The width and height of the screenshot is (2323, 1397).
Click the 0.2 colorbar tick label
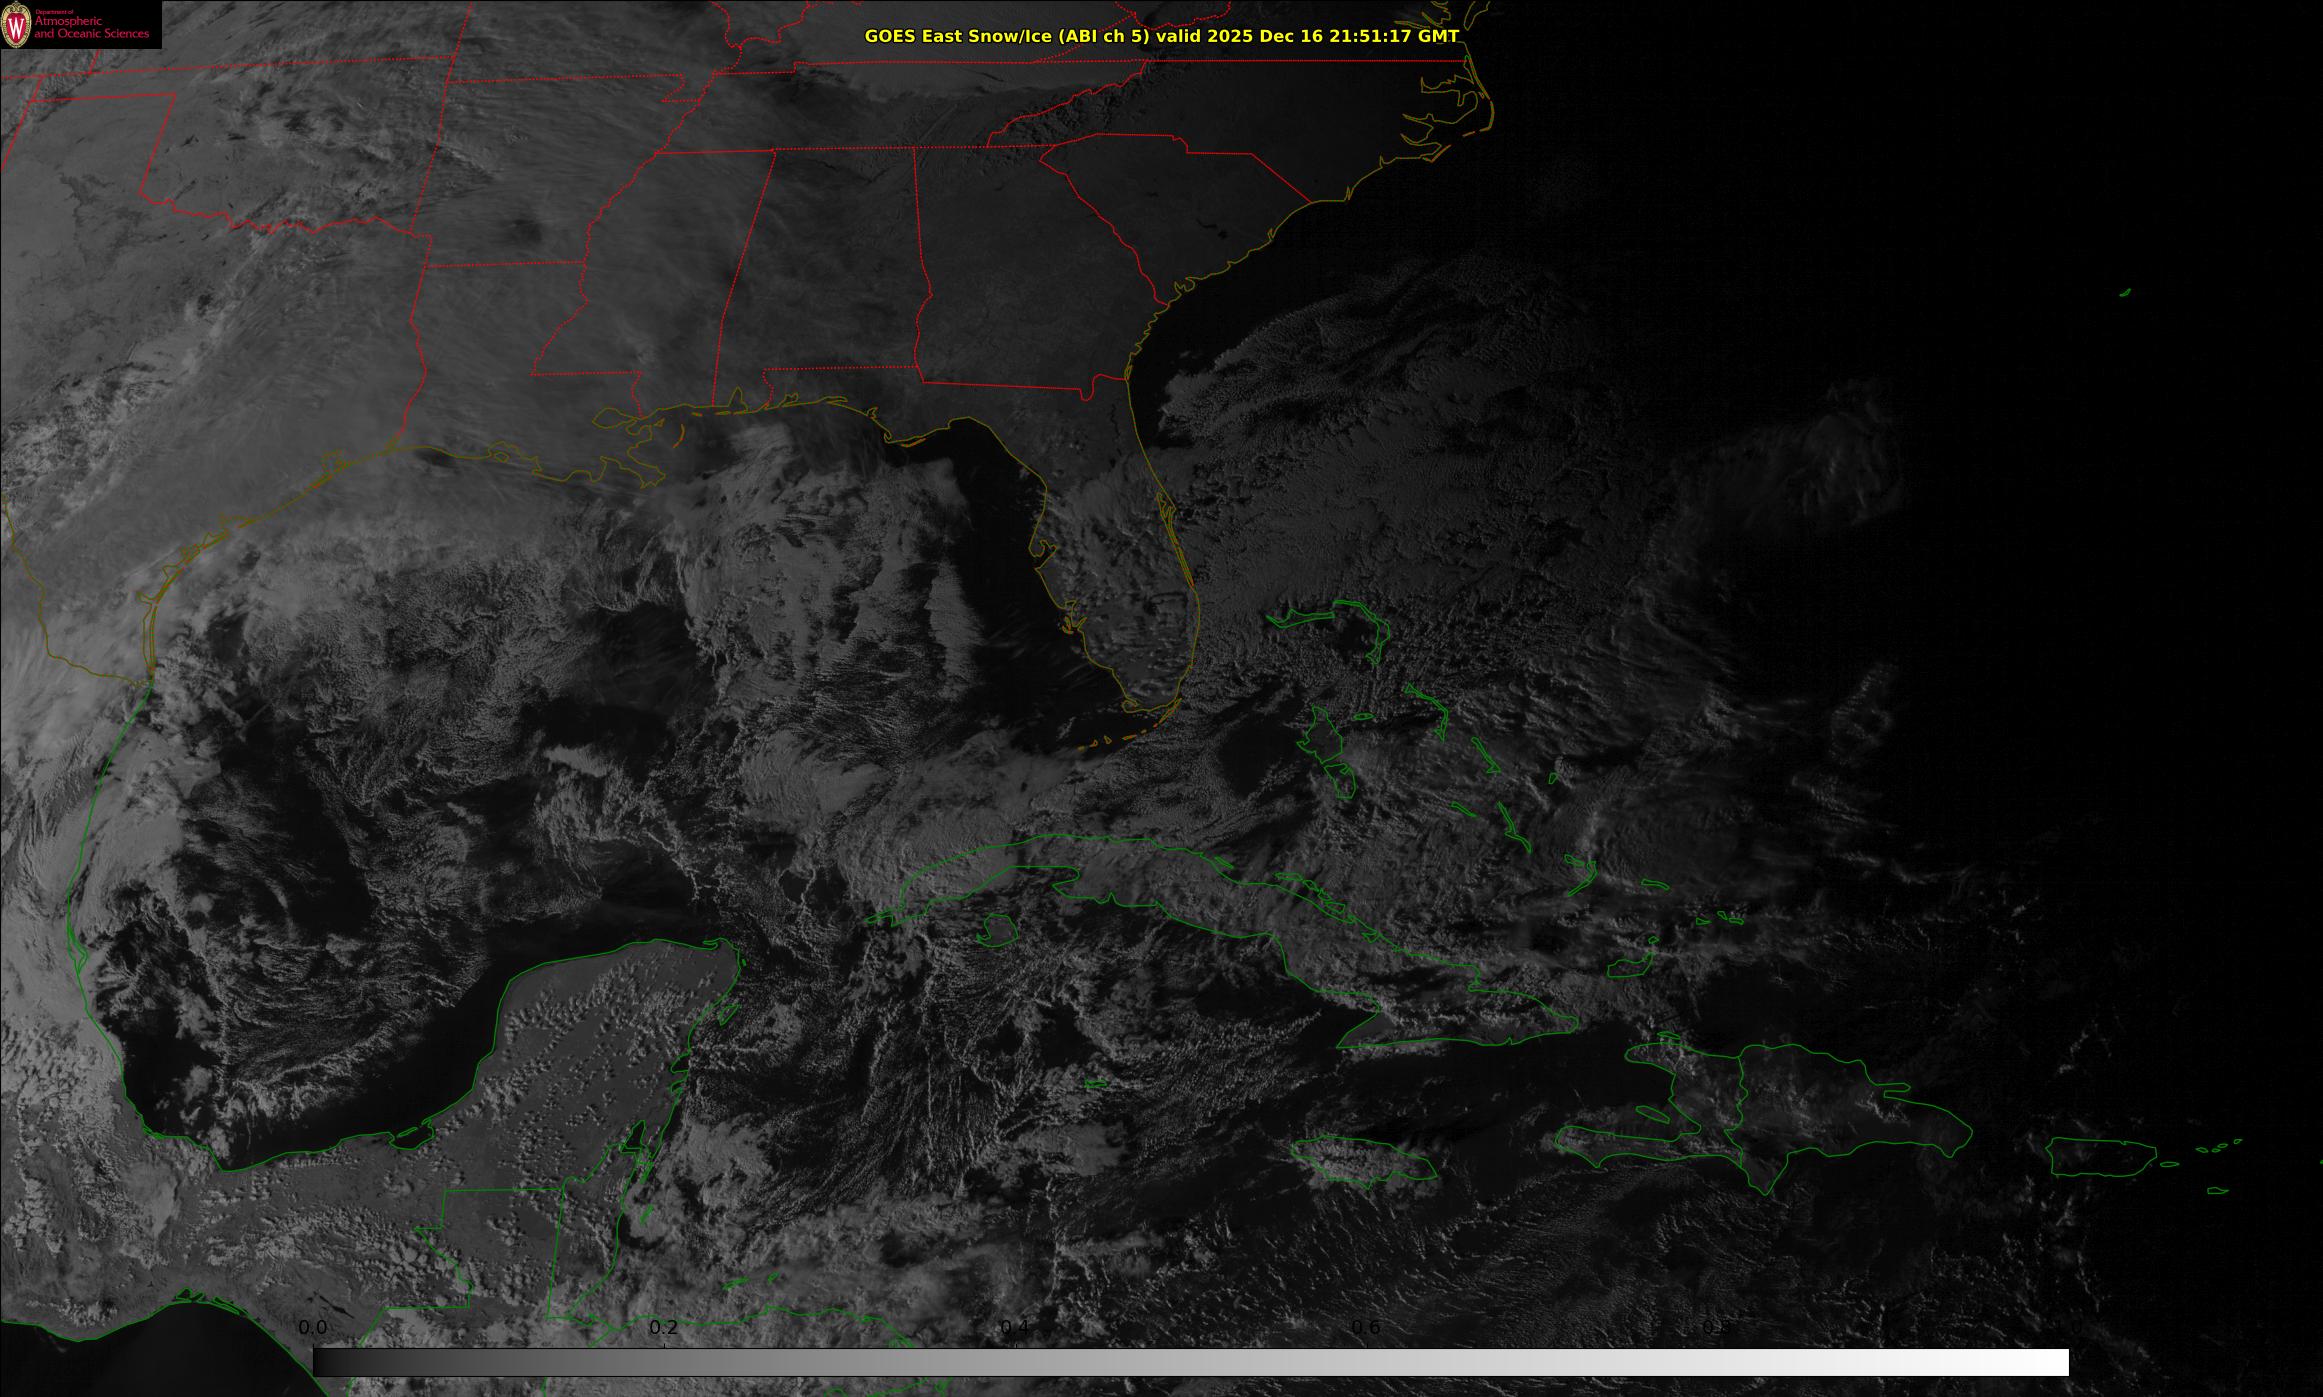pos(664,1328)
